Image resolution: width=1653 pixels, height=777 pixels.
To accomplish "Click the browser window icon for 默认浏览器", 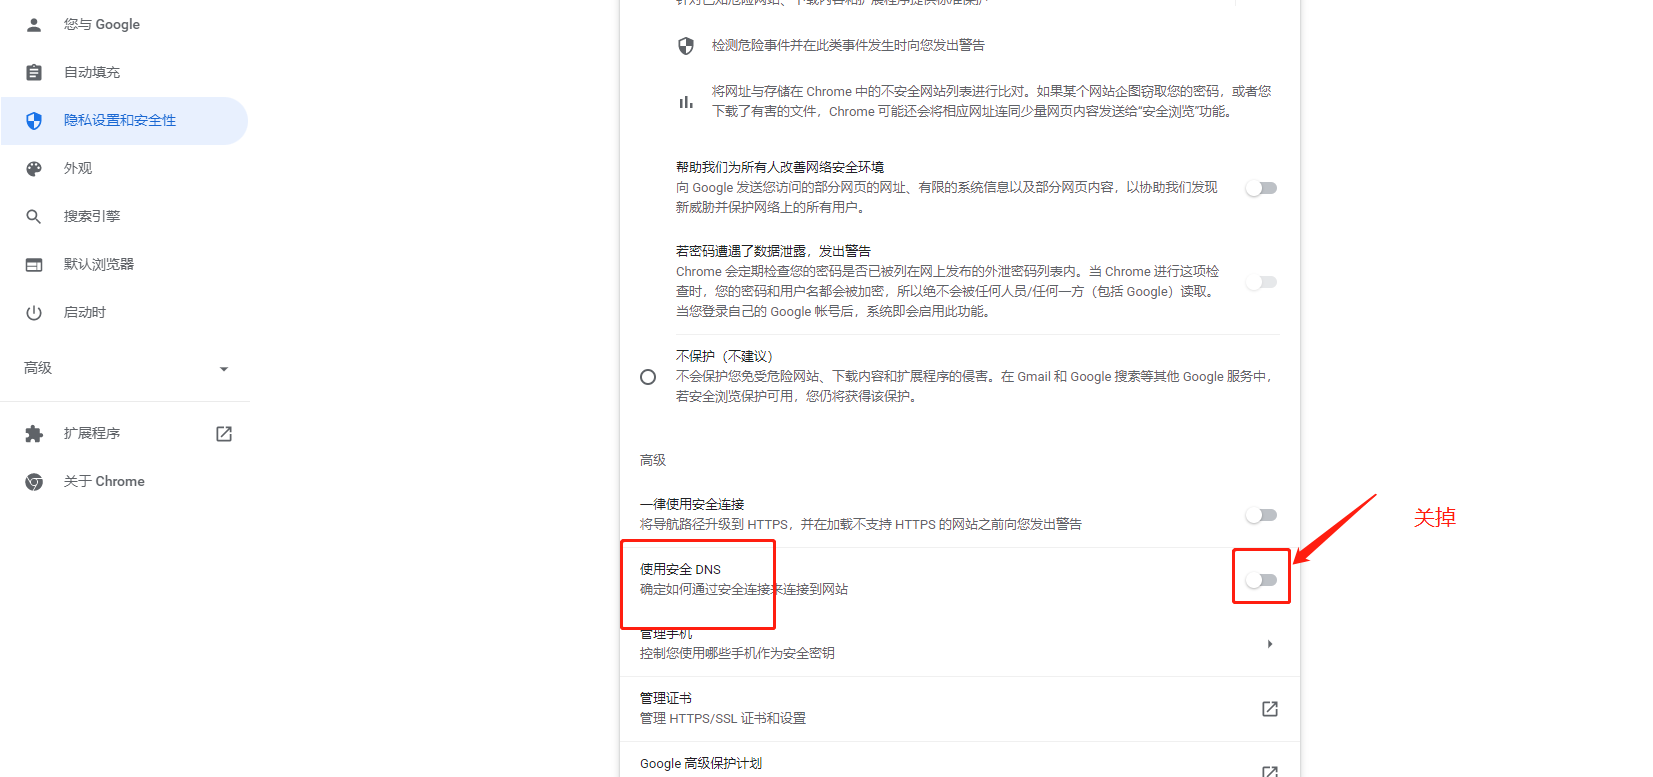I will point(34,264).
